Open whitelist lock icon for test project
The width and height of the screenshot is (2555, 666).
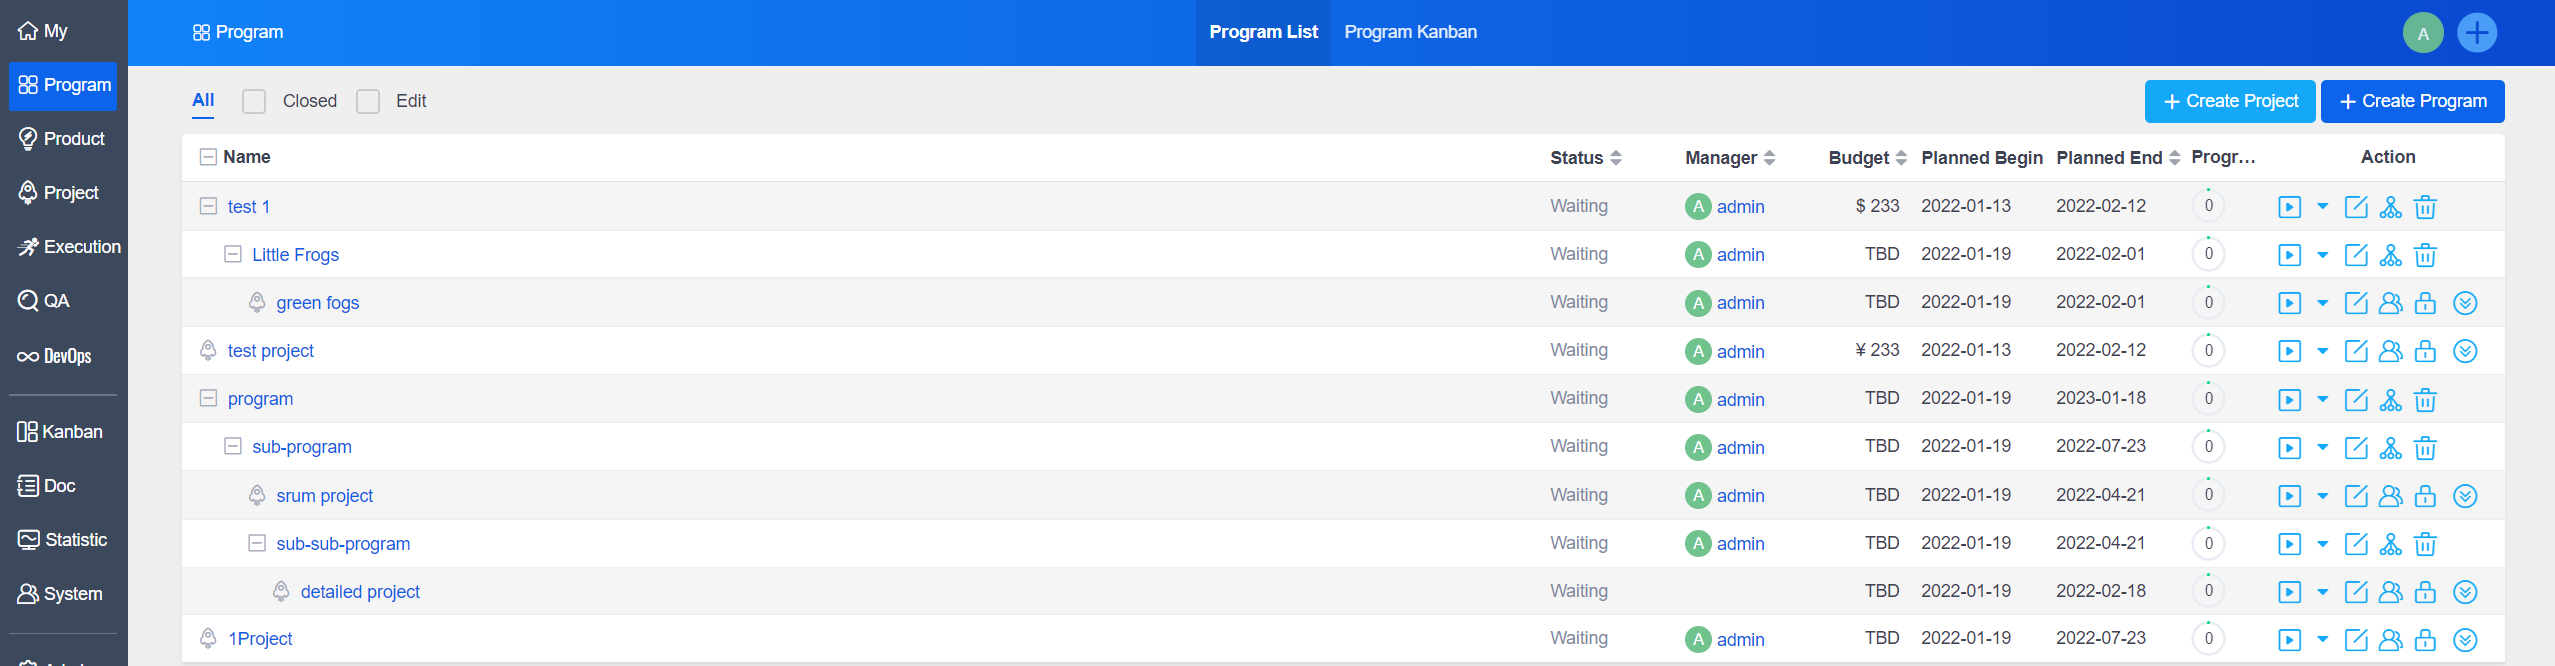(x=2425, y=351)
